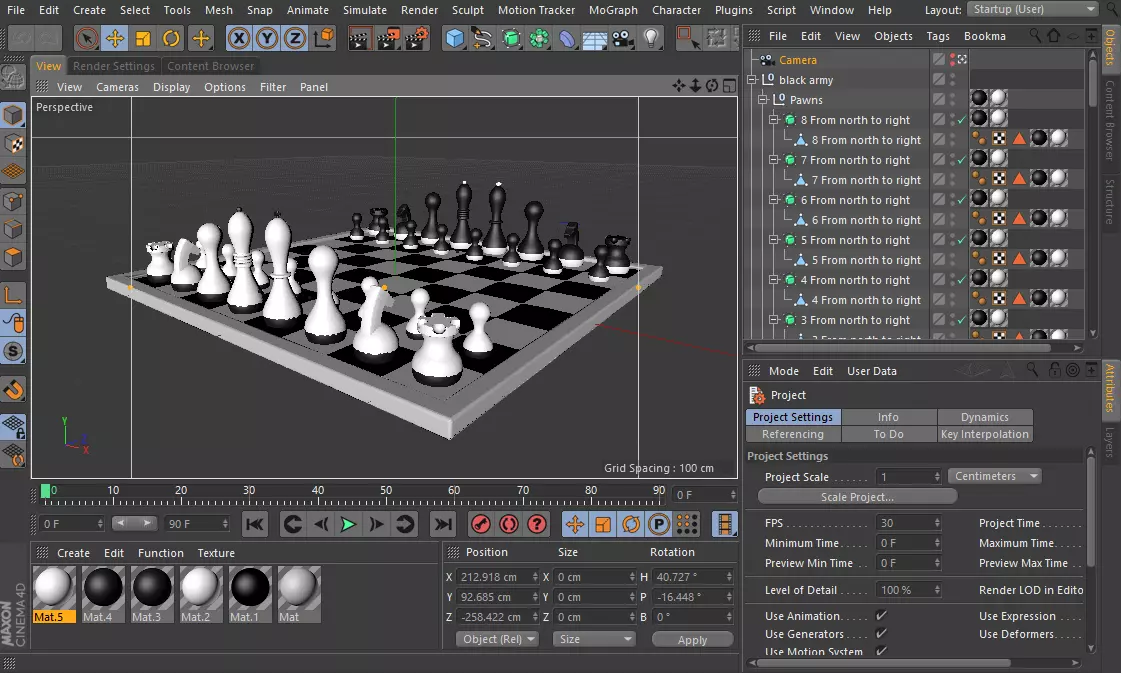Activate the Move tool in top toolbar

pyautogui.click(x=114, y=38)
